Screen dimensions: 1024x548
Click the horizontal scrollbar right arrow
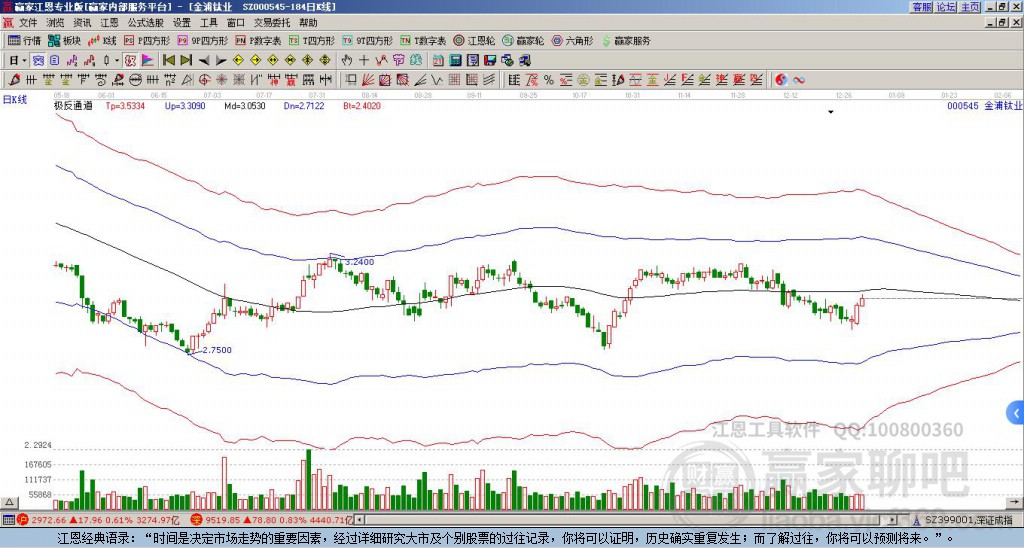point(894,520)
